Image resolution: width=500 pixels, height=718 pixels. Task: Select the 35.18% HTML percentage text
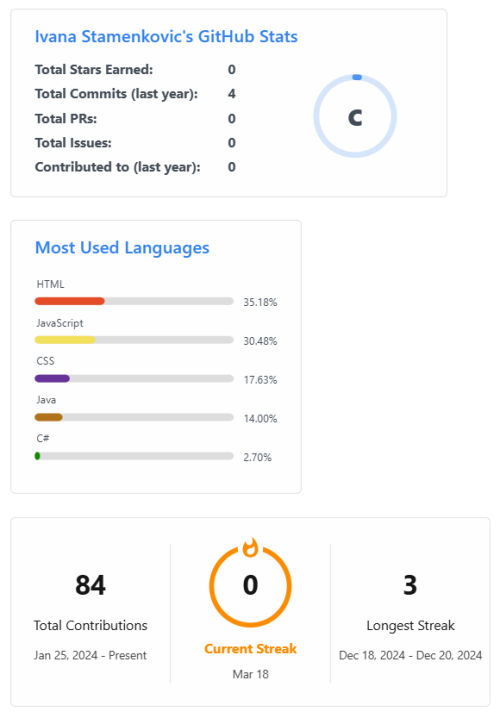[260, 302]
